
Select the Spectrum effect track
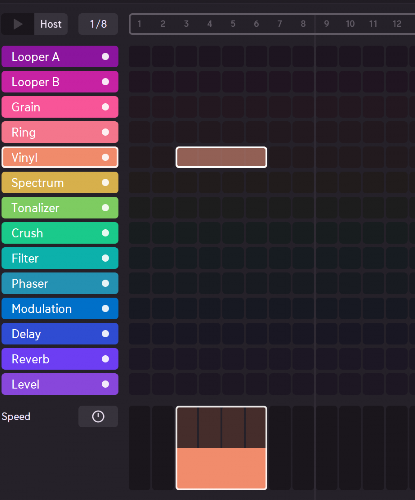[x=60, y=183]
